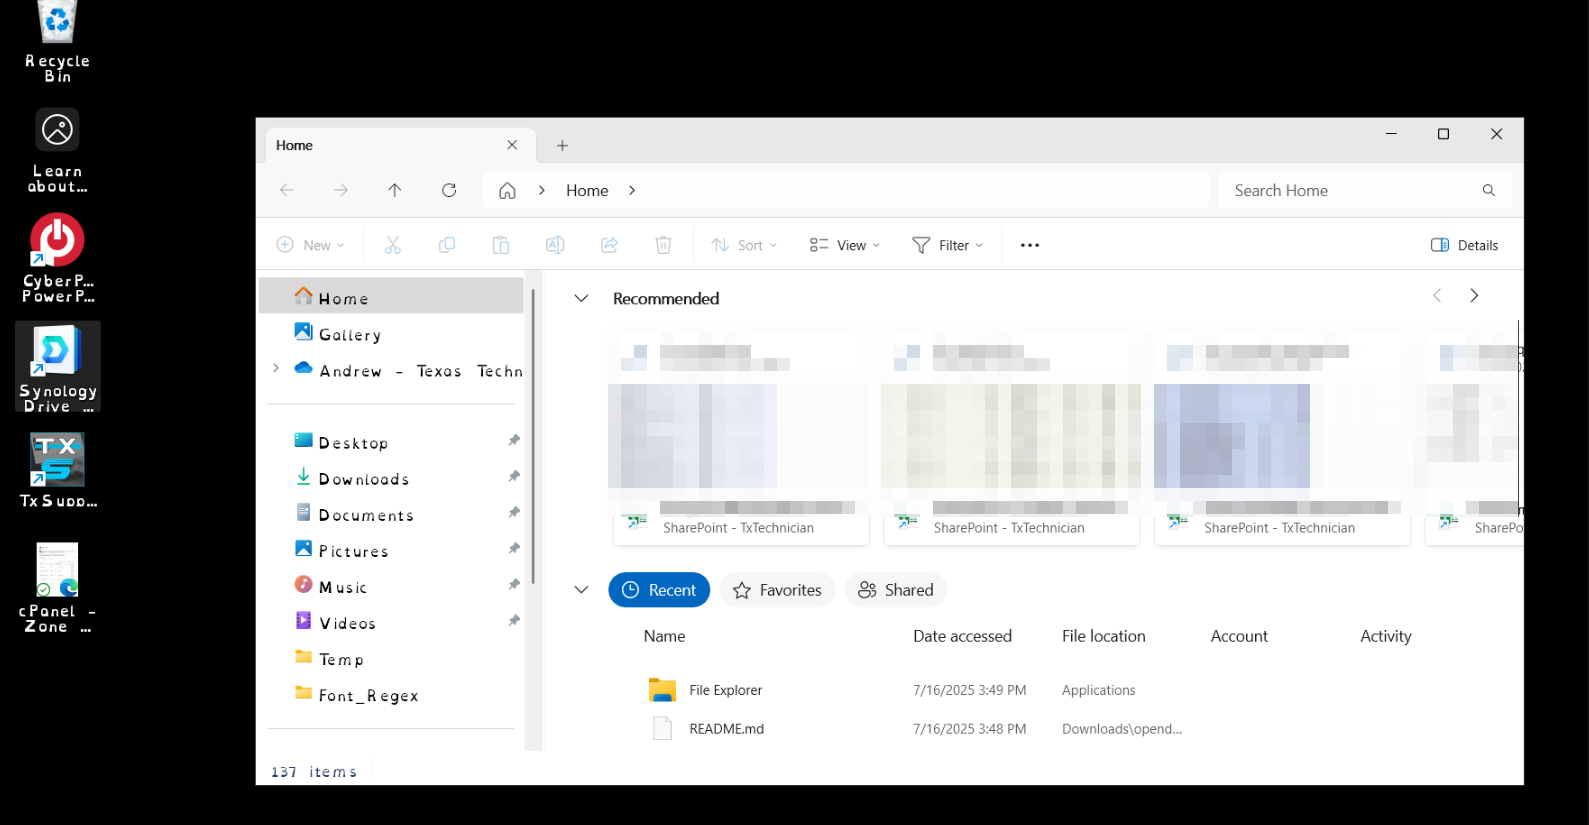Unpin Videos using its pin icon
1589x825 pixels.
tap(514, 621)
